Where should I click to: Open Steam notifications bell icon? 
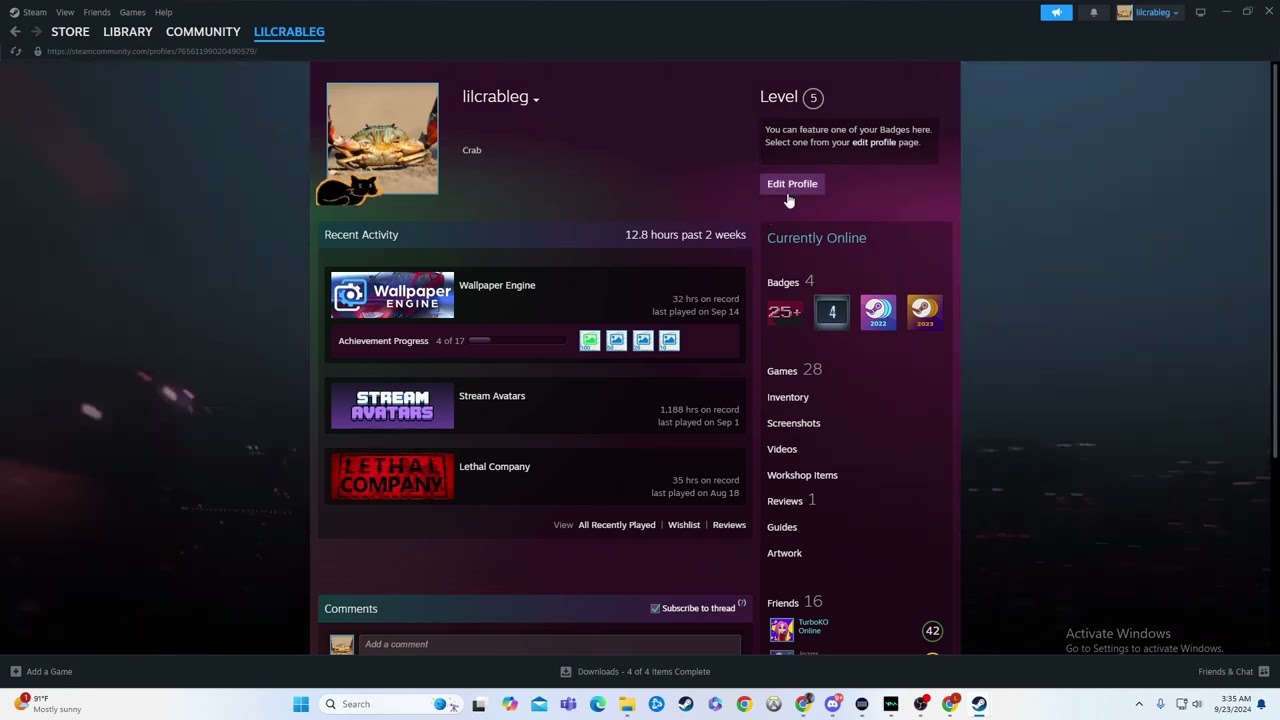[x=1093, y=12]
